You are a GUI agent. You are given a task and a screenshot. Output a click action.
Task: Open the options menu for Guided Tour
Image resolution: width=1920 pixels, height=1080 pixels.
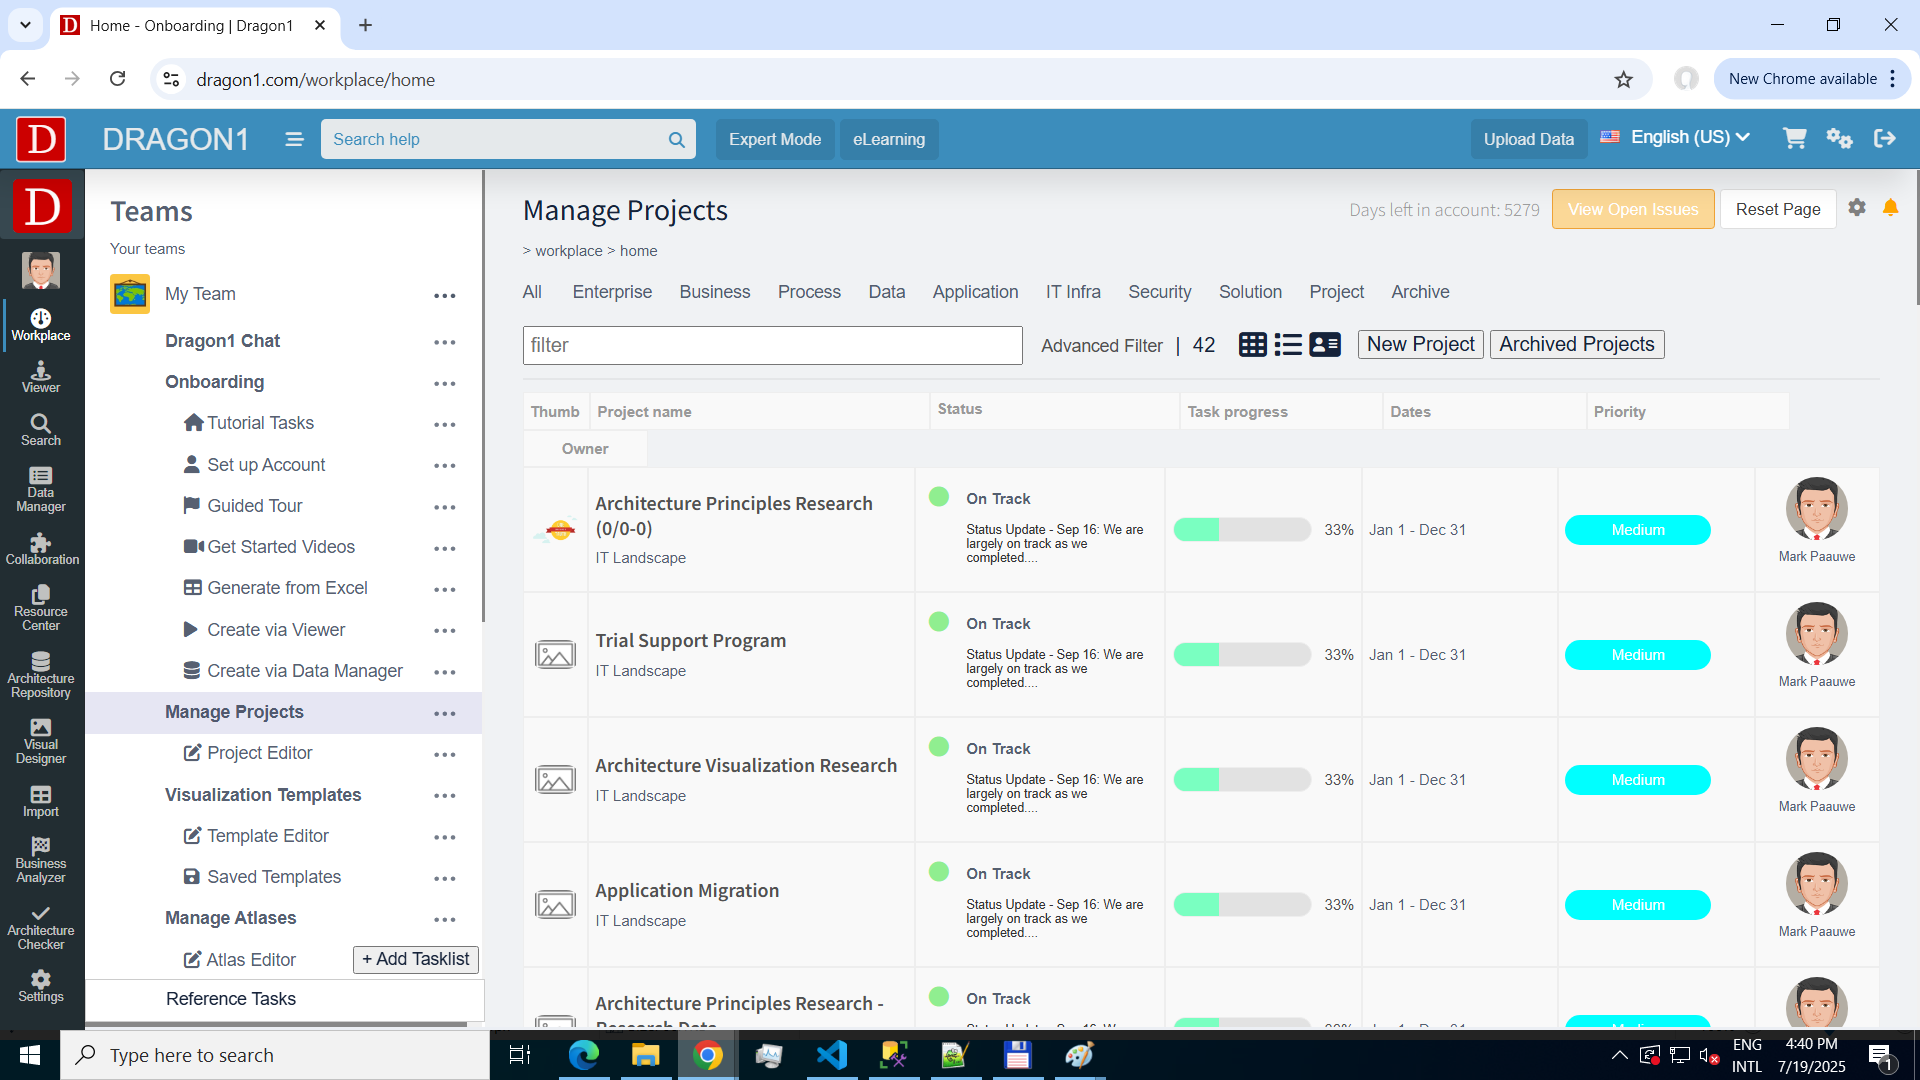pos(445,508)
